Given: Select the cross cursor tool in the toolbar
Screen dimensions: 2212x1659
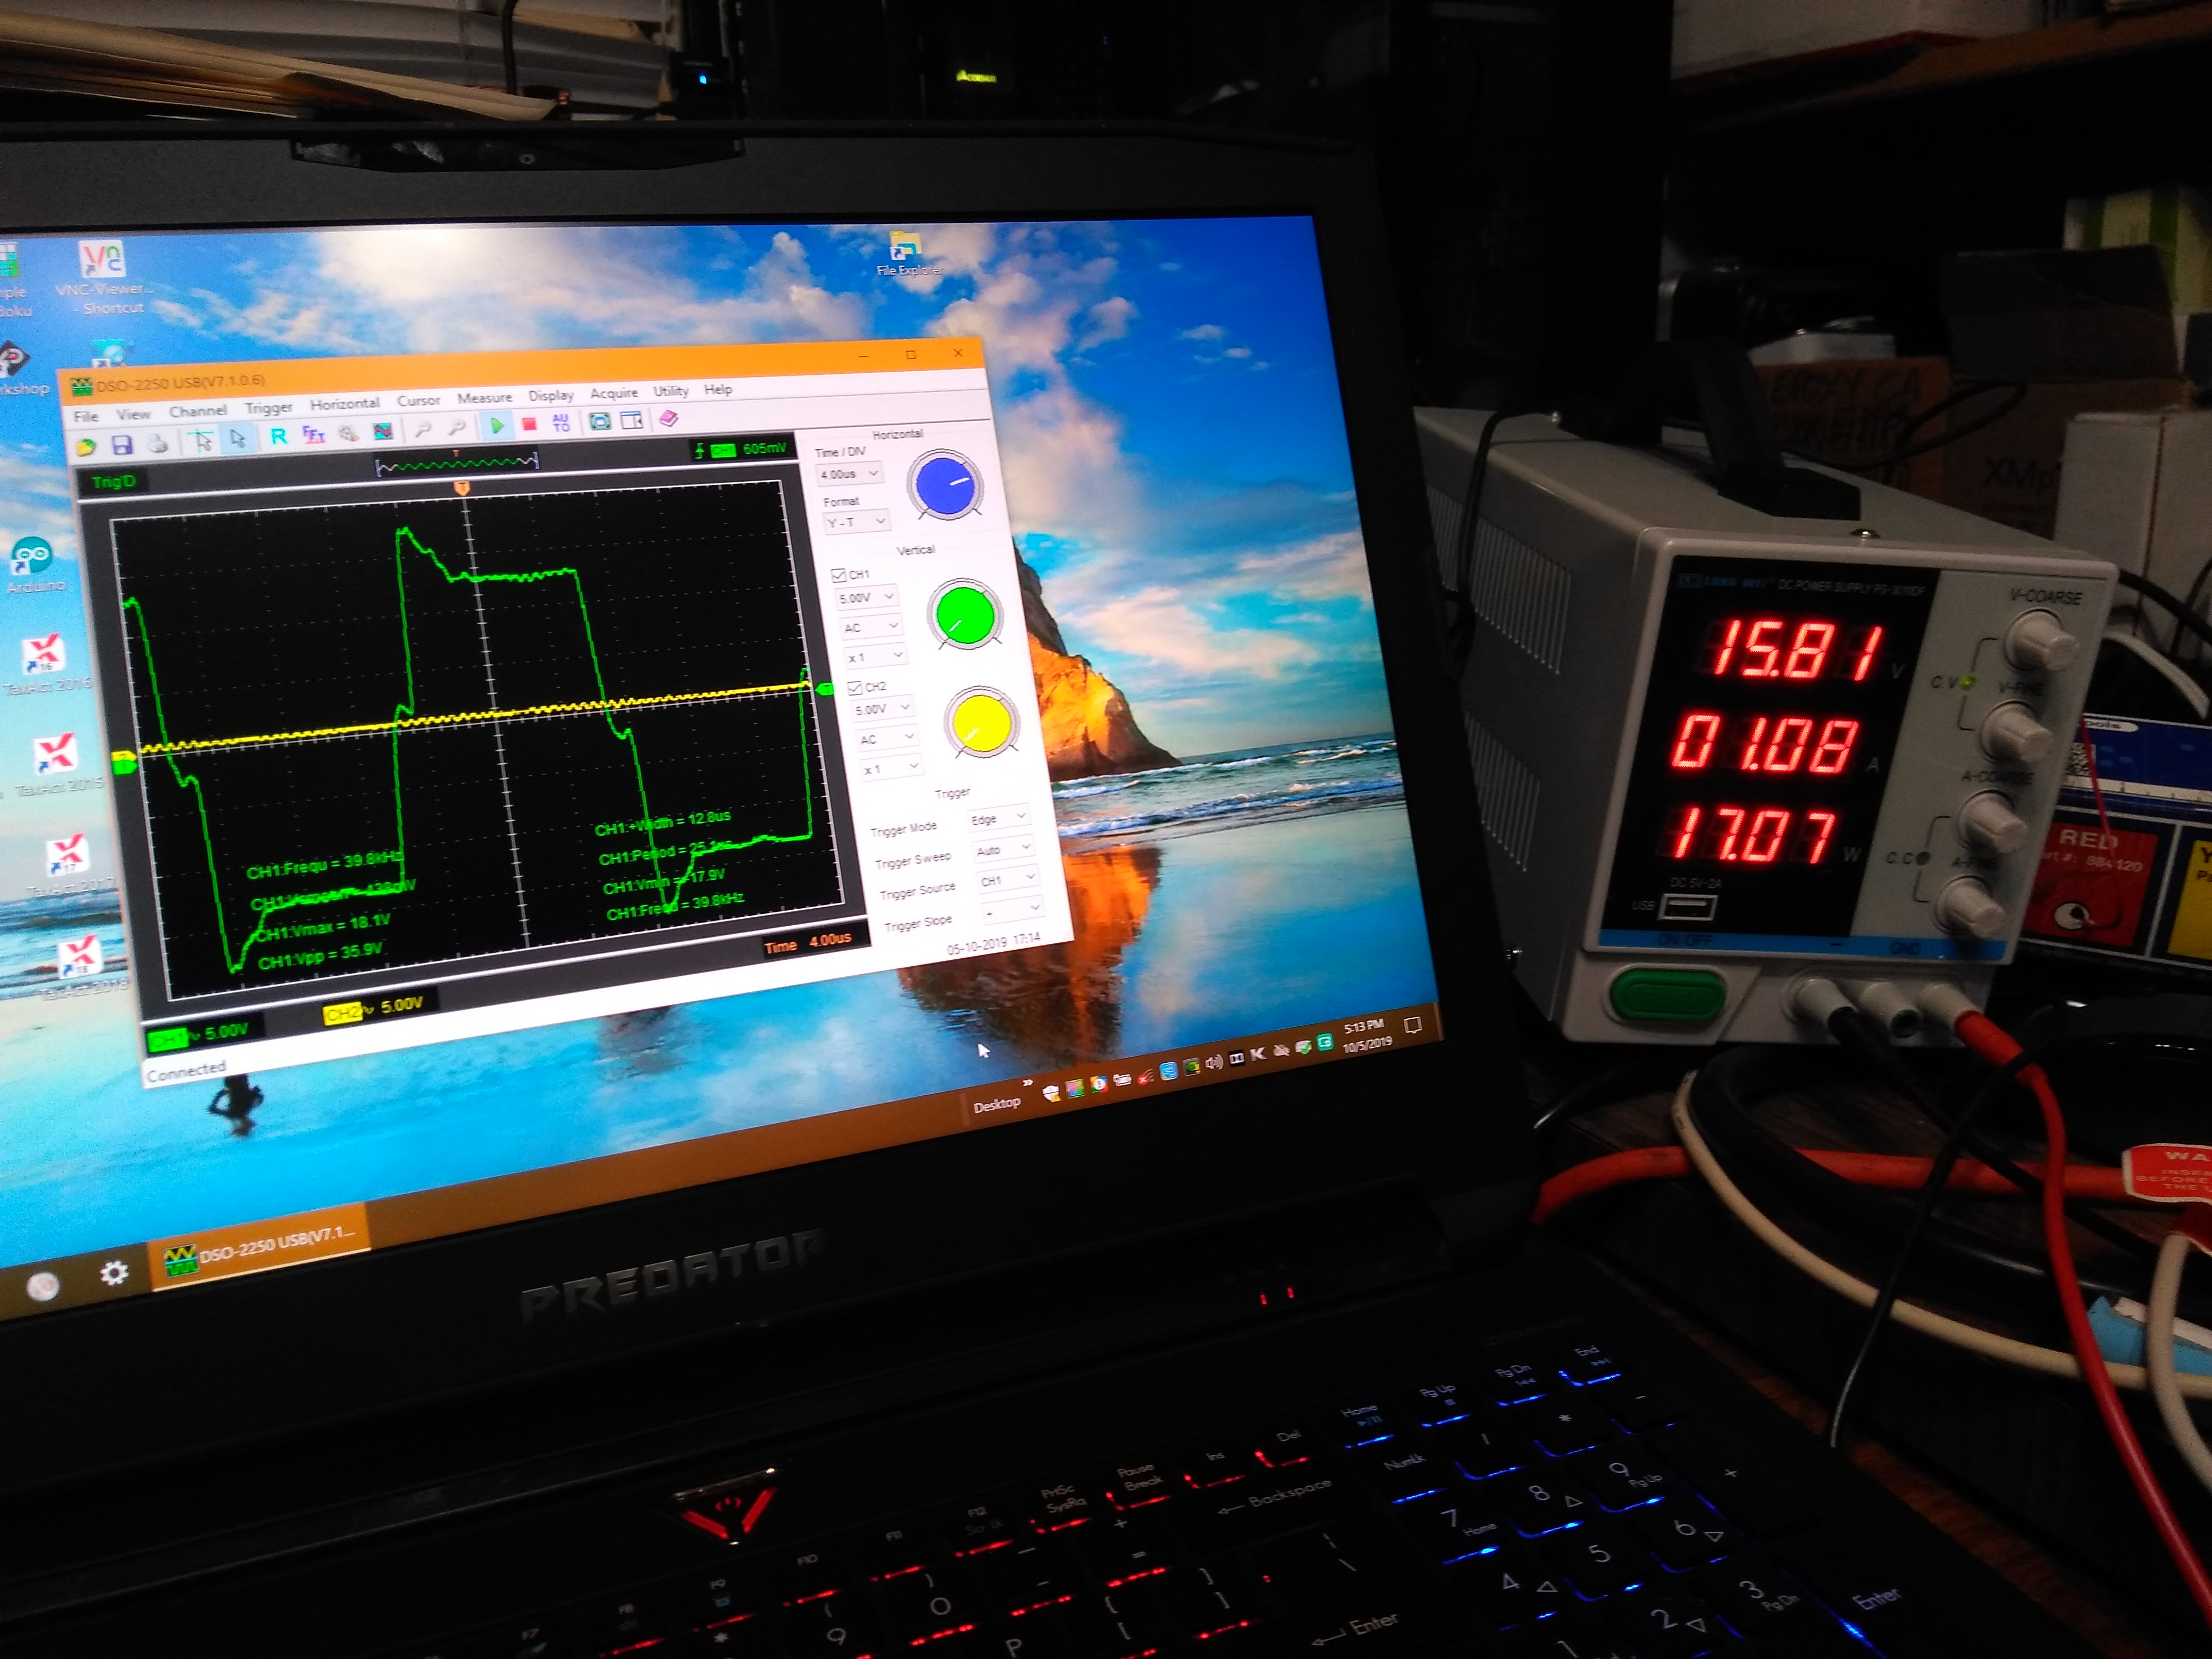Looking at the screenshot, I should pyautogui.click(x=202, y=441).
